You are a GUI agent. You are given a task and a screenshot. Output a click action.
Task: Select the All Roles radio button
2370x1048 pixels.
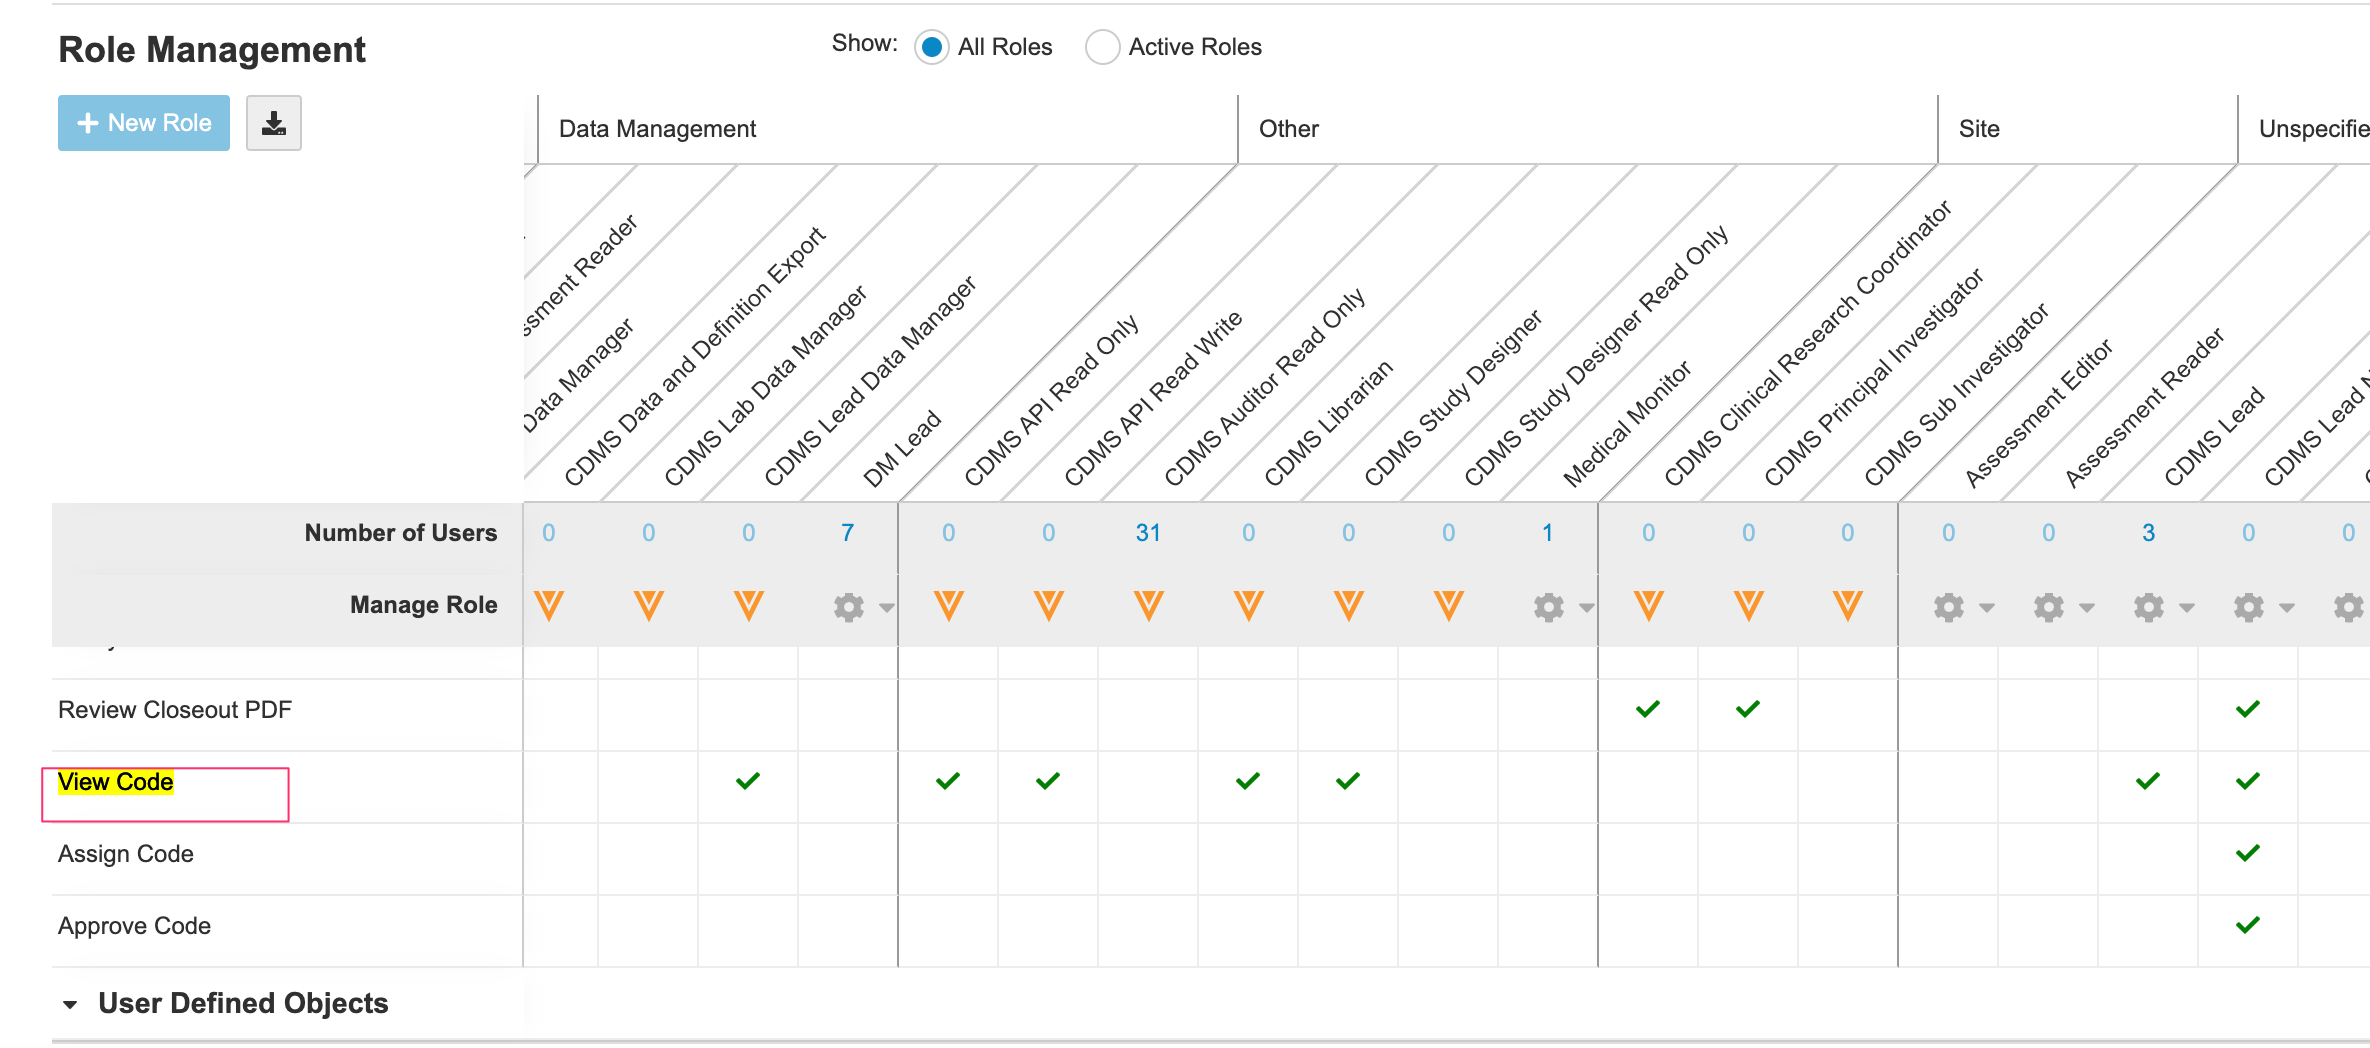(932, 47)
